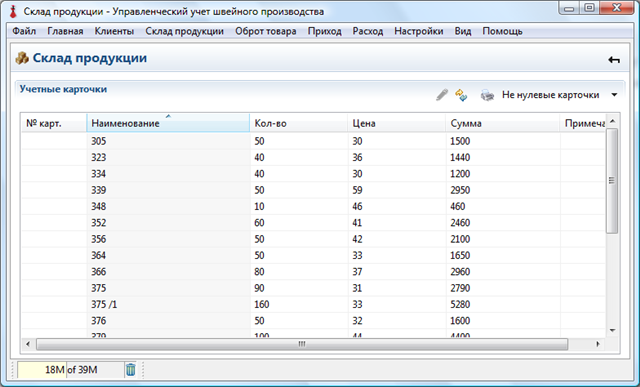Select the row named 352
Image resolution: width=640 pixels, height=387 pixels.
(x=313, y=223)
